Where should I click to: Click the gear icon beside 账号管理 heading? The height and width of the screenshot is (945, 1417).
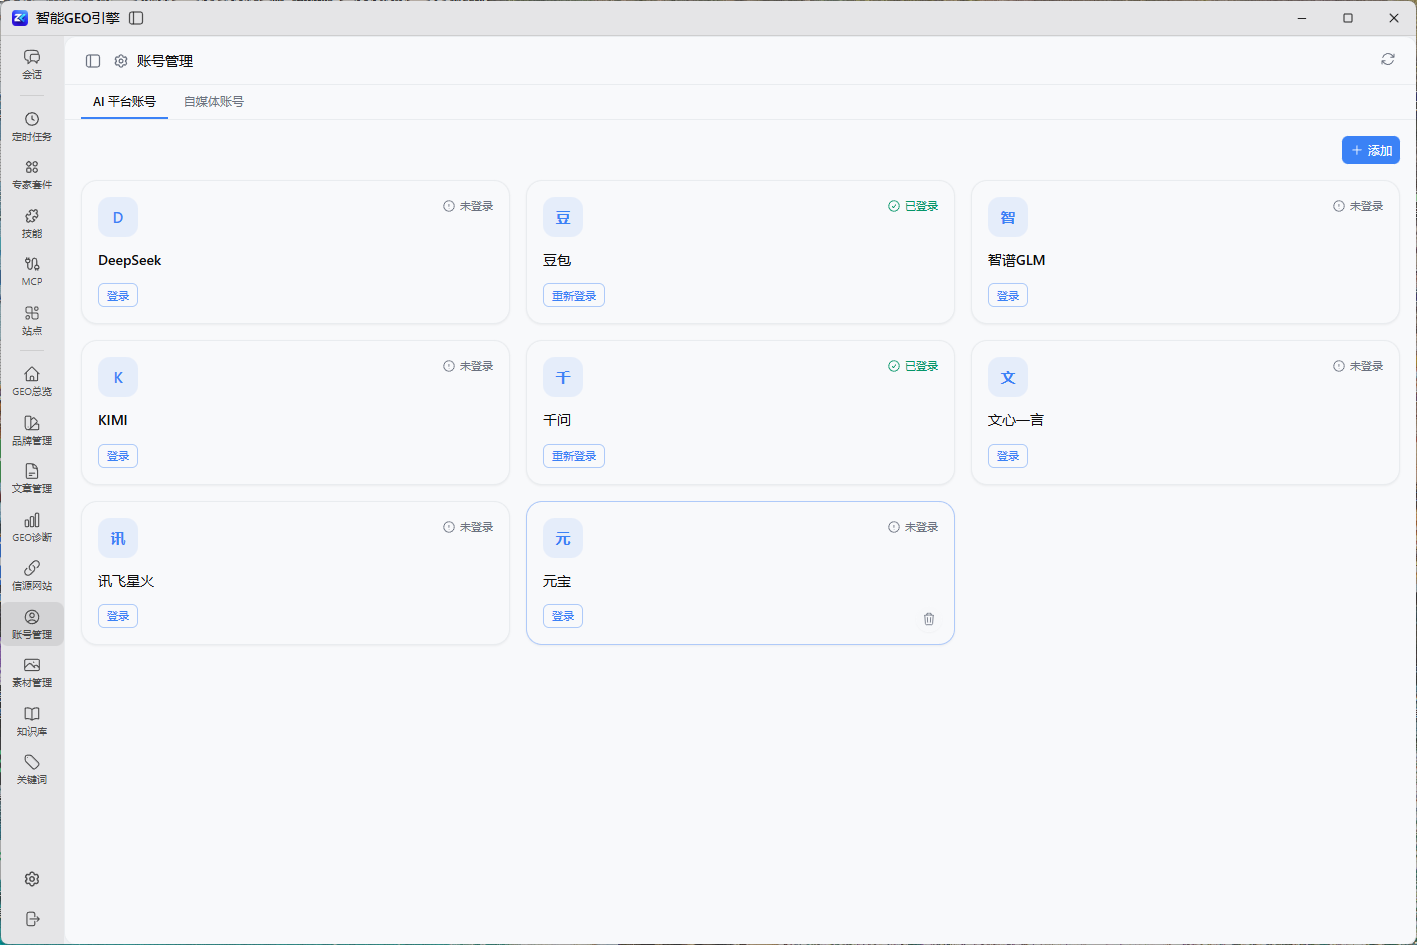pyautogui.click(x=121, y=61)
